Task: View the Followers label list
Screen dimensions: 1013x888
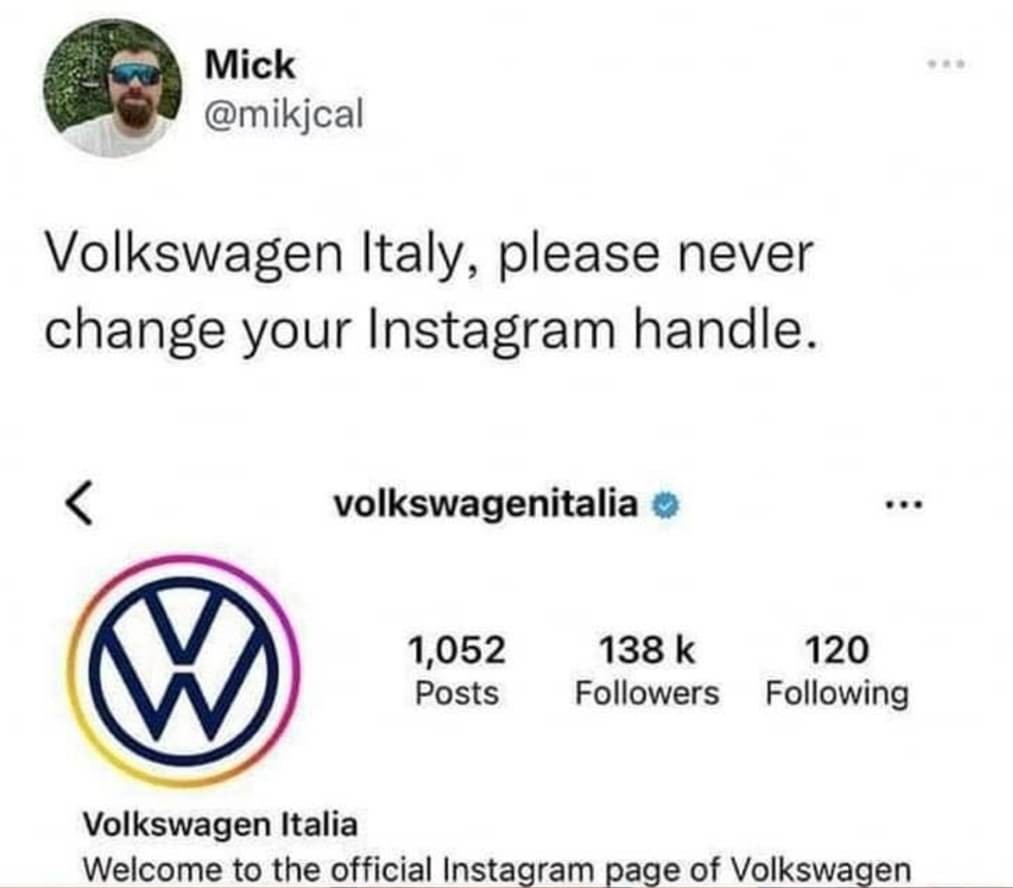Action: pyautogui.click(x=647, y=693)
